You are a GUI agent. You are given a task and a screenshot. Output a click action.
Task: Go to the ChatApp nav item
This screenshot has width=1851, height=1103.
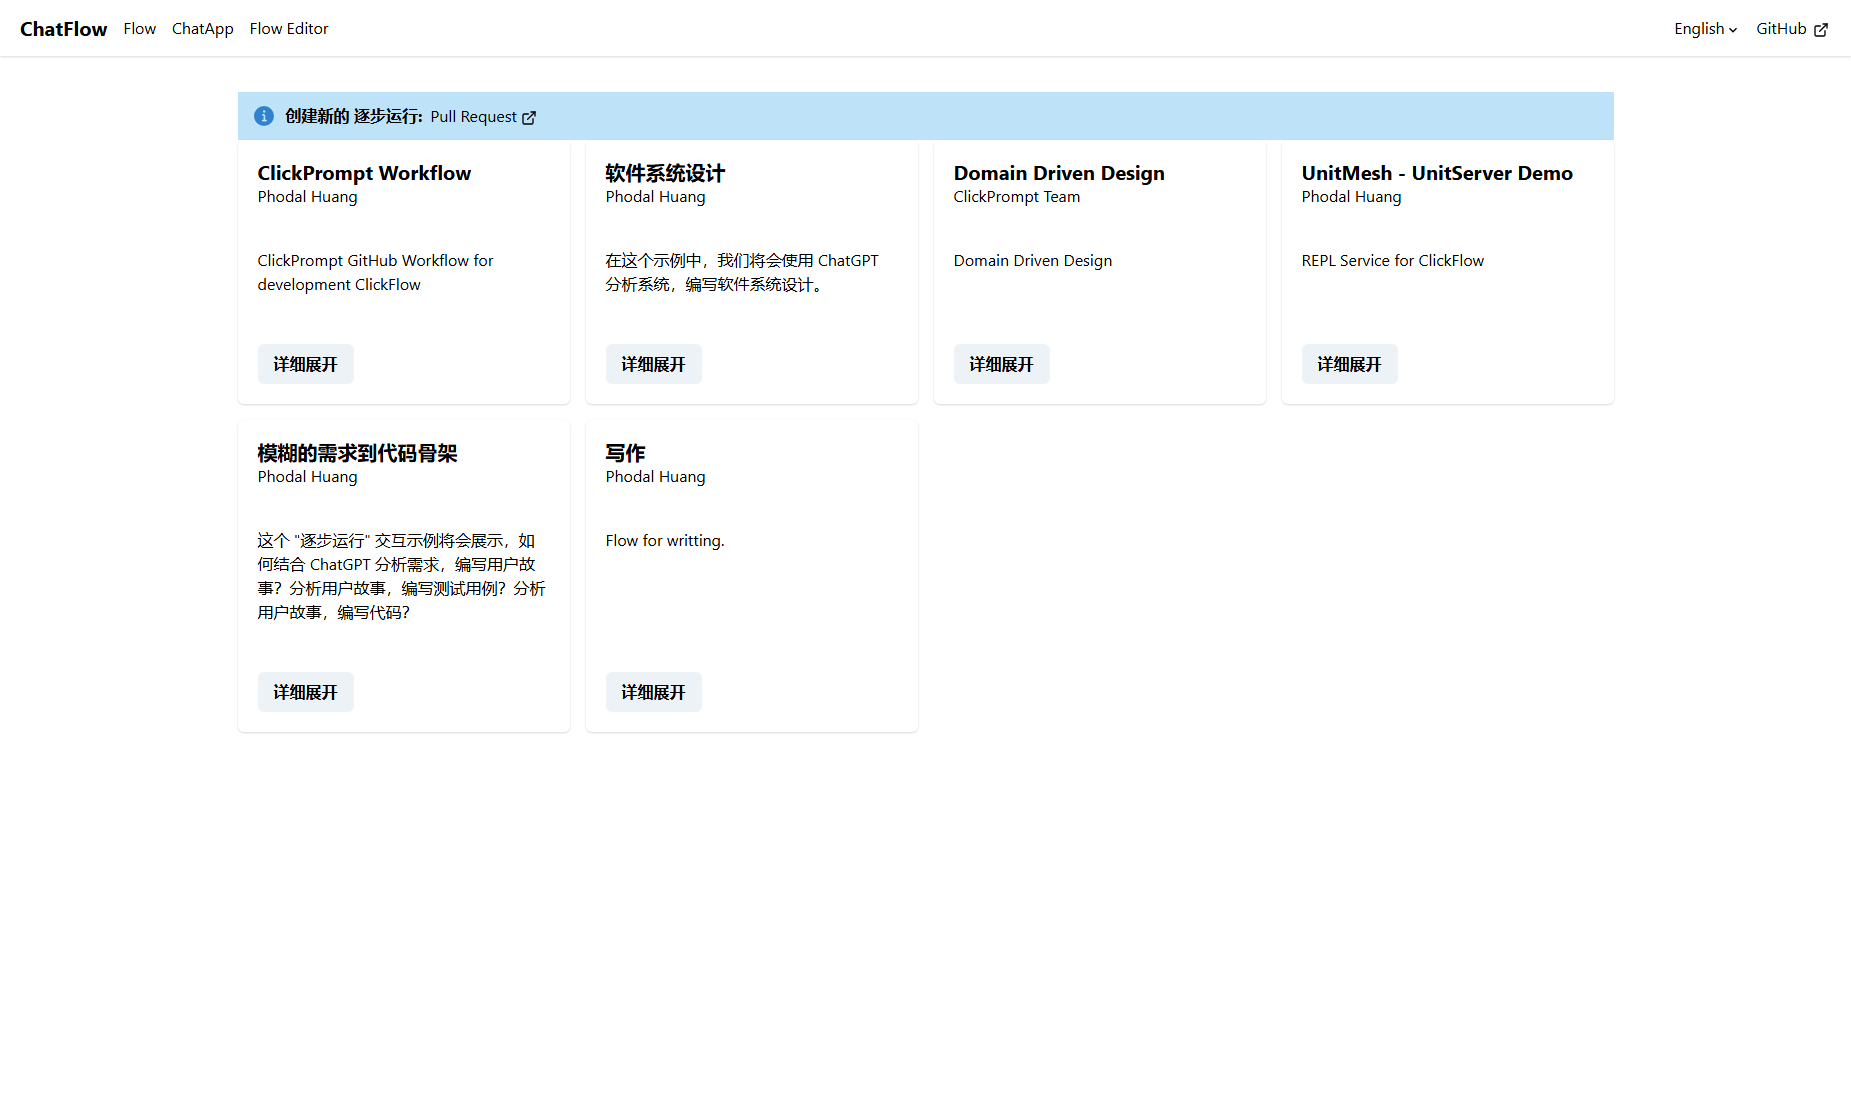pos(203,29)
